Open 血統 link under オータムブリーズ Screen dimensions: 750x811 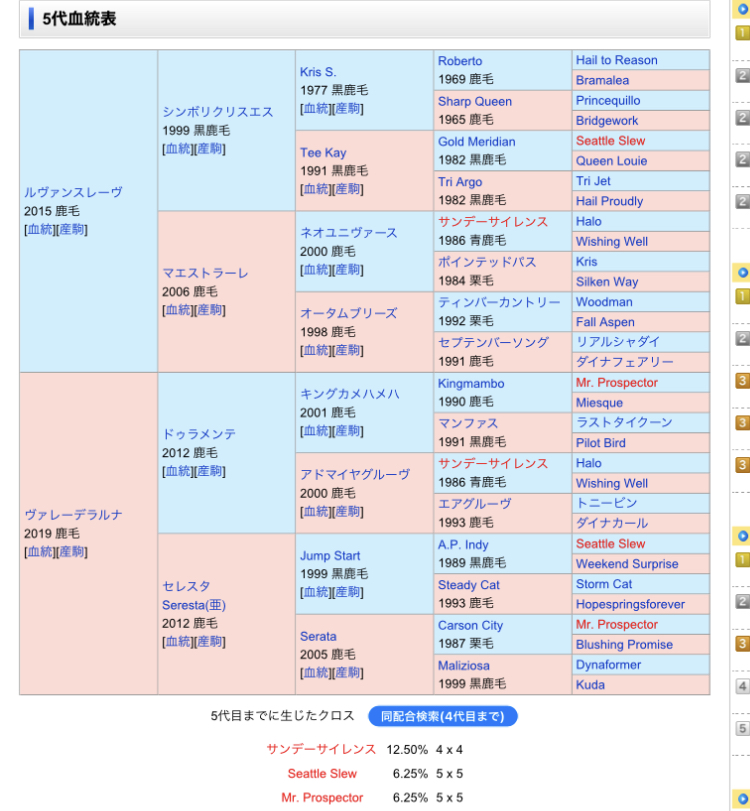click(317, 350)
